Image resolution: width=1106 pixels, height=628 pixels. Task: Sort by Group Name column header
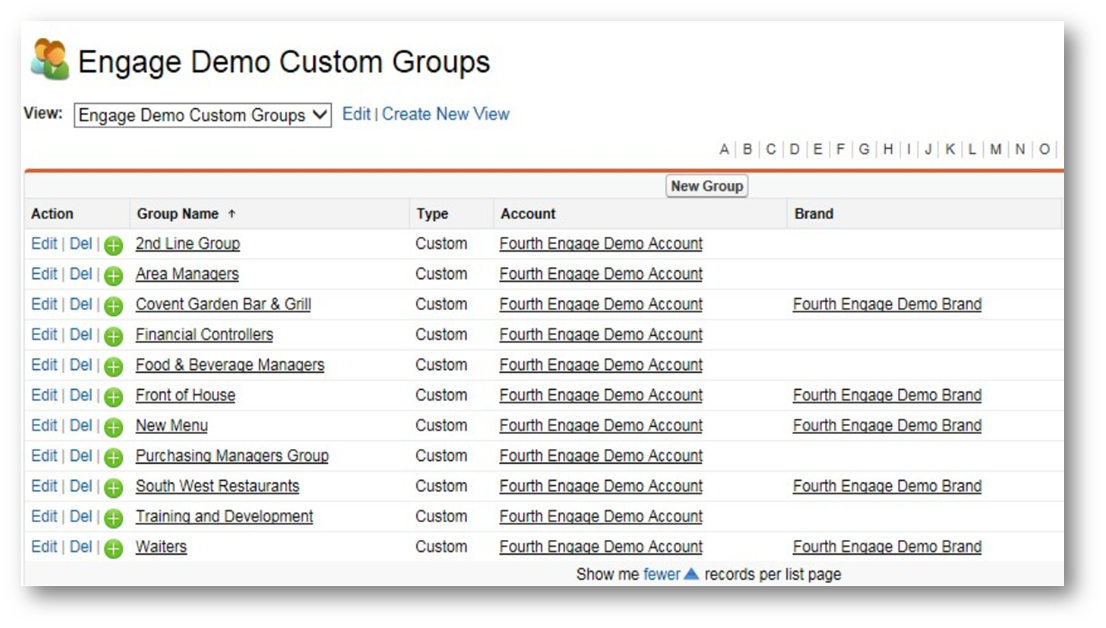point(178,214)
